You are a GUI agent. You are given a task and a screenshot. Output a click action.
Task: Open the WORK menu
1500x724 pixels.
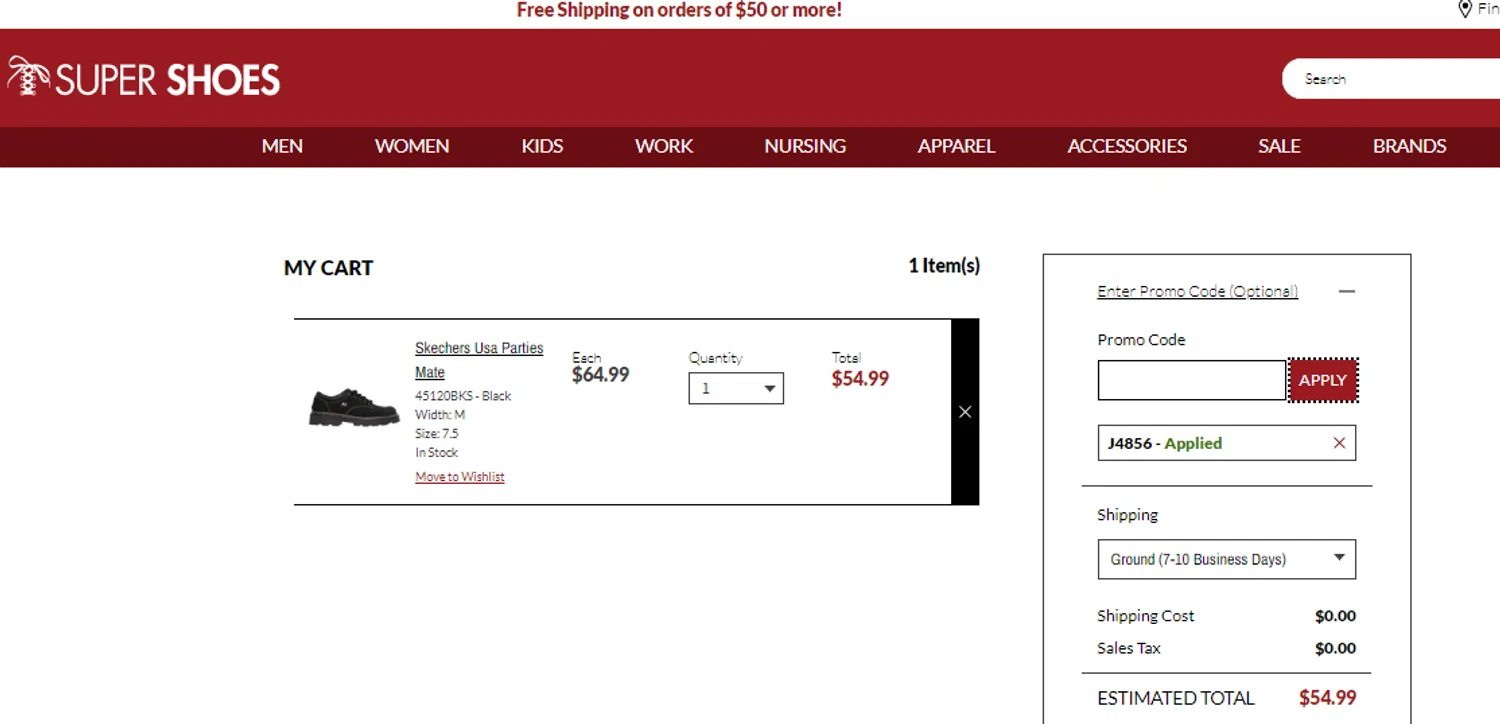[x=664, y=146]
